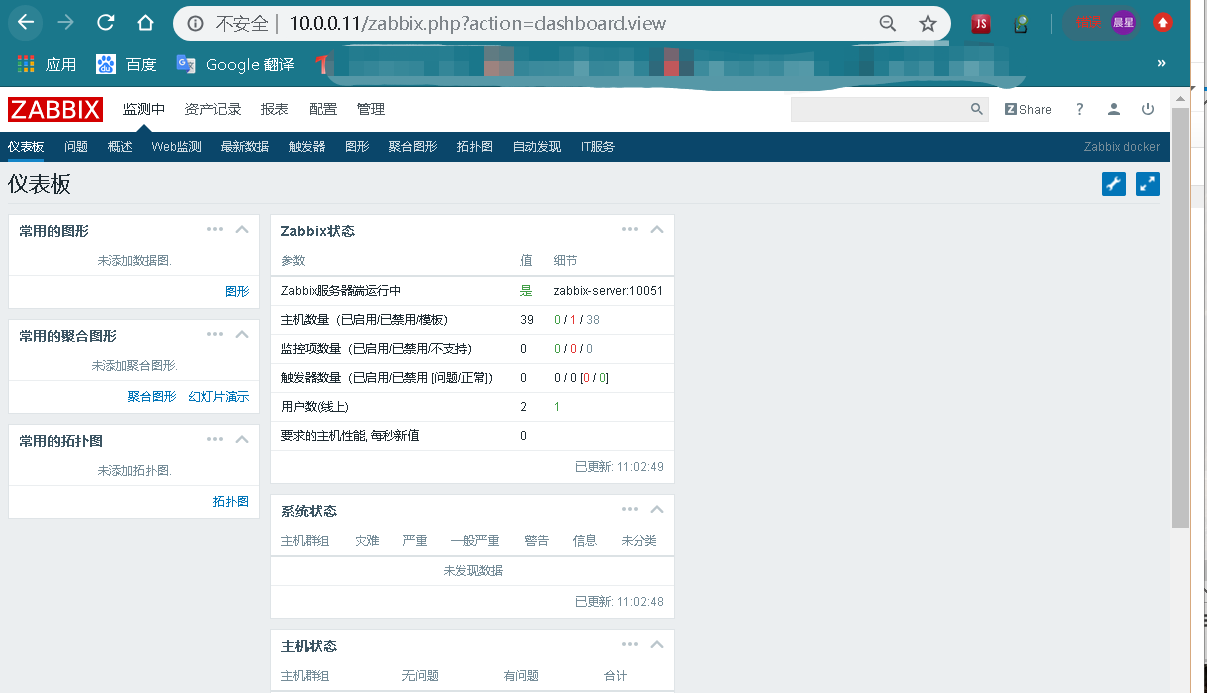1207x693 pixels.
Task: Open the 资产记录 main menu
Action: 213,109
